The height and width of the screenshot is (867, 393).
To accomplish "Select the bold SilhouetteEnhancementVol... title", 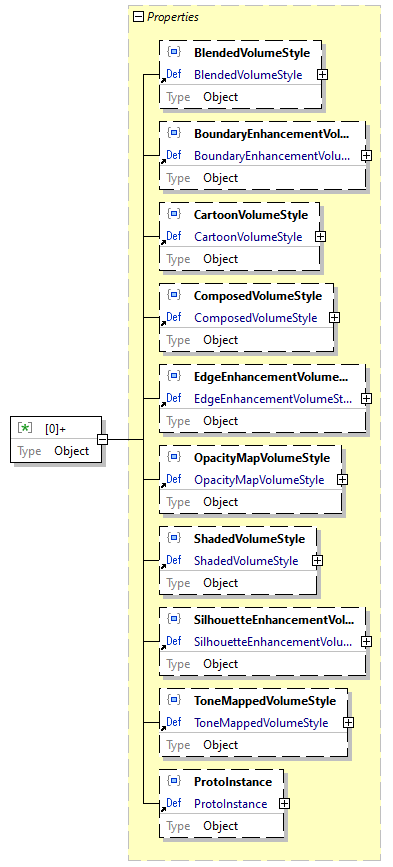I will (274, 620).
